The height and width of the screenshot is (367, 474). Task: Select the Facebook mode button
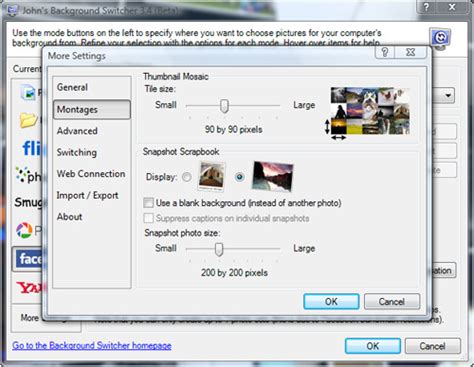click(28, 259)
